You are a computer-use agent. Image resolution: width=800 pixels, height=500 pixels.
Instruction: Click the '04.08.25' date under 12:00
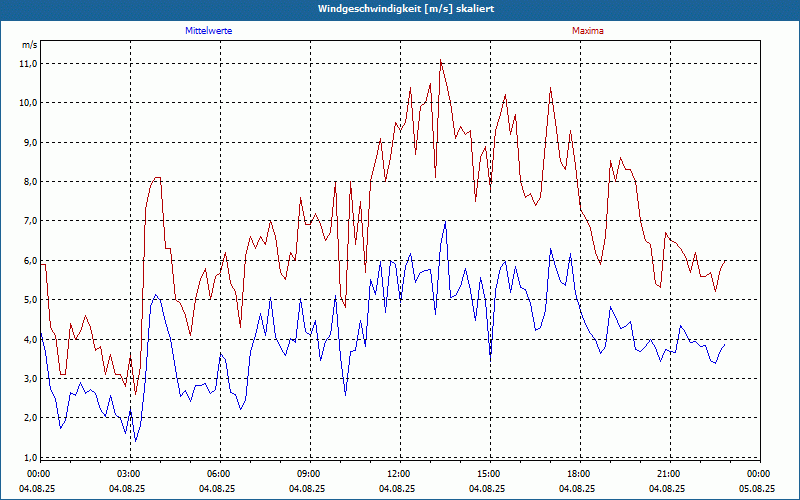[397, 488]
